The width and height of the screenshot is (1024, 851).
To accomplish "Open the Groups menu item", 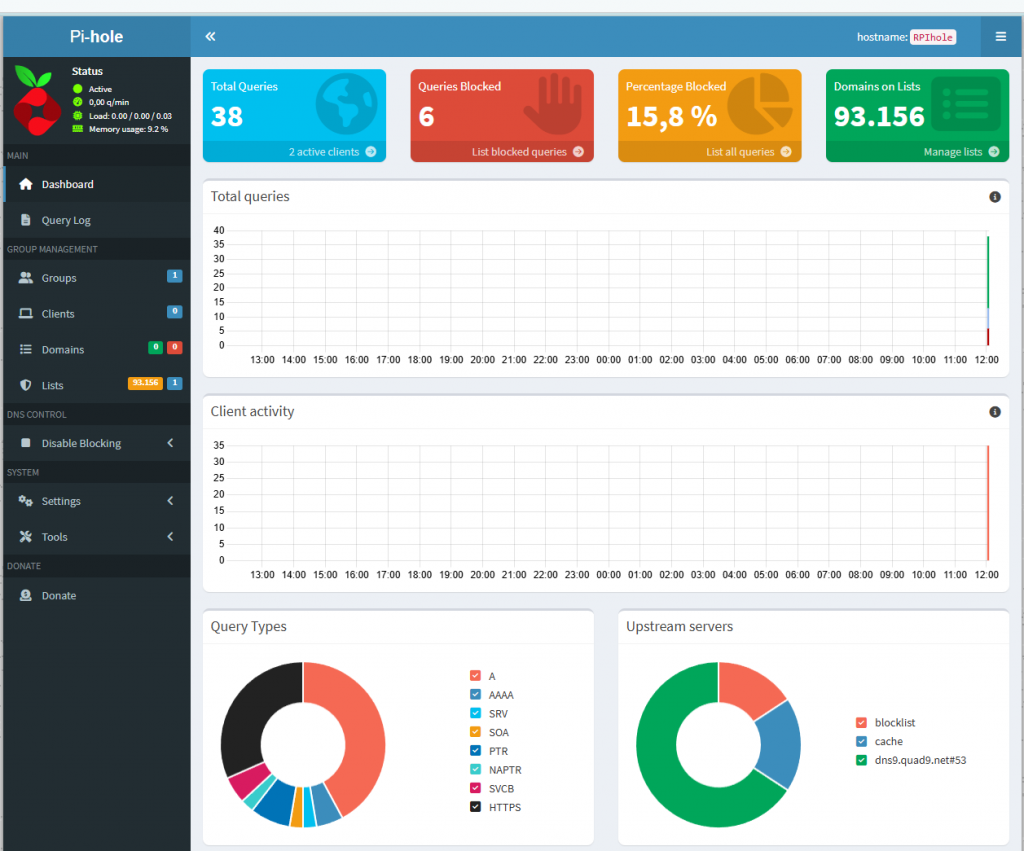I will [96, 278].
